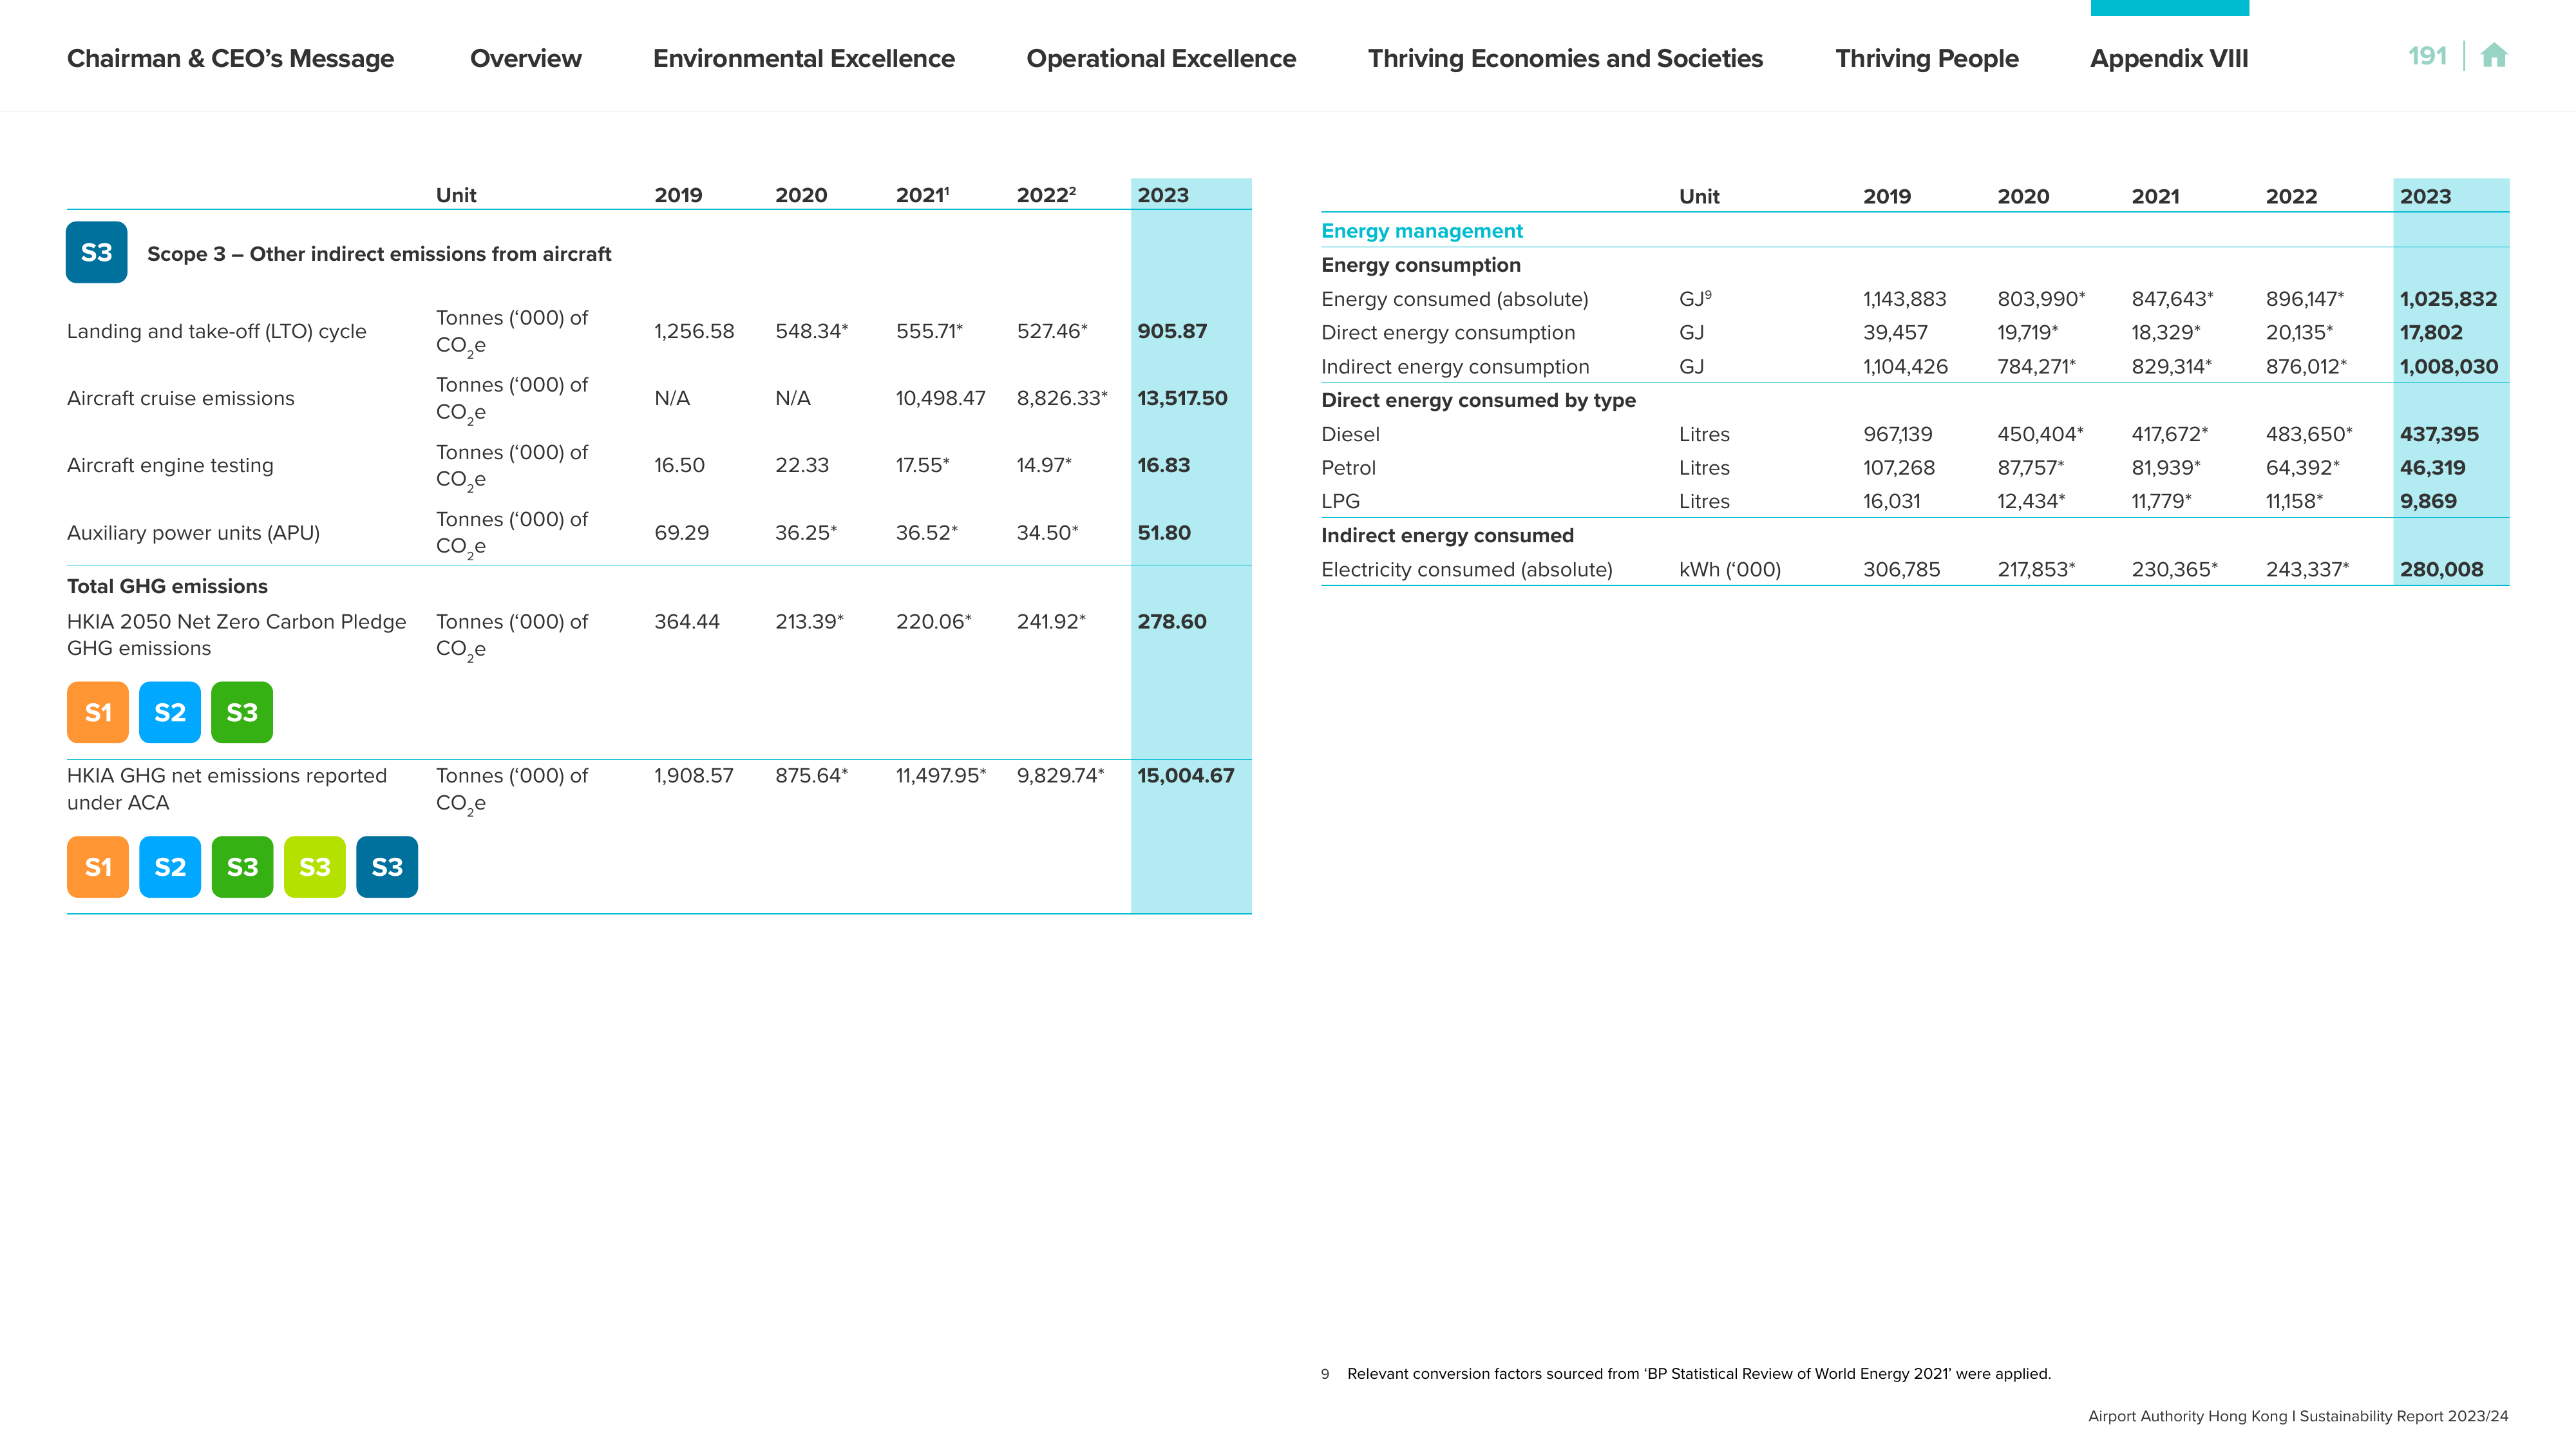Select the Appendix VIII tab
Viewport: 2576px width, 1449px height.
pos(2169,59)
